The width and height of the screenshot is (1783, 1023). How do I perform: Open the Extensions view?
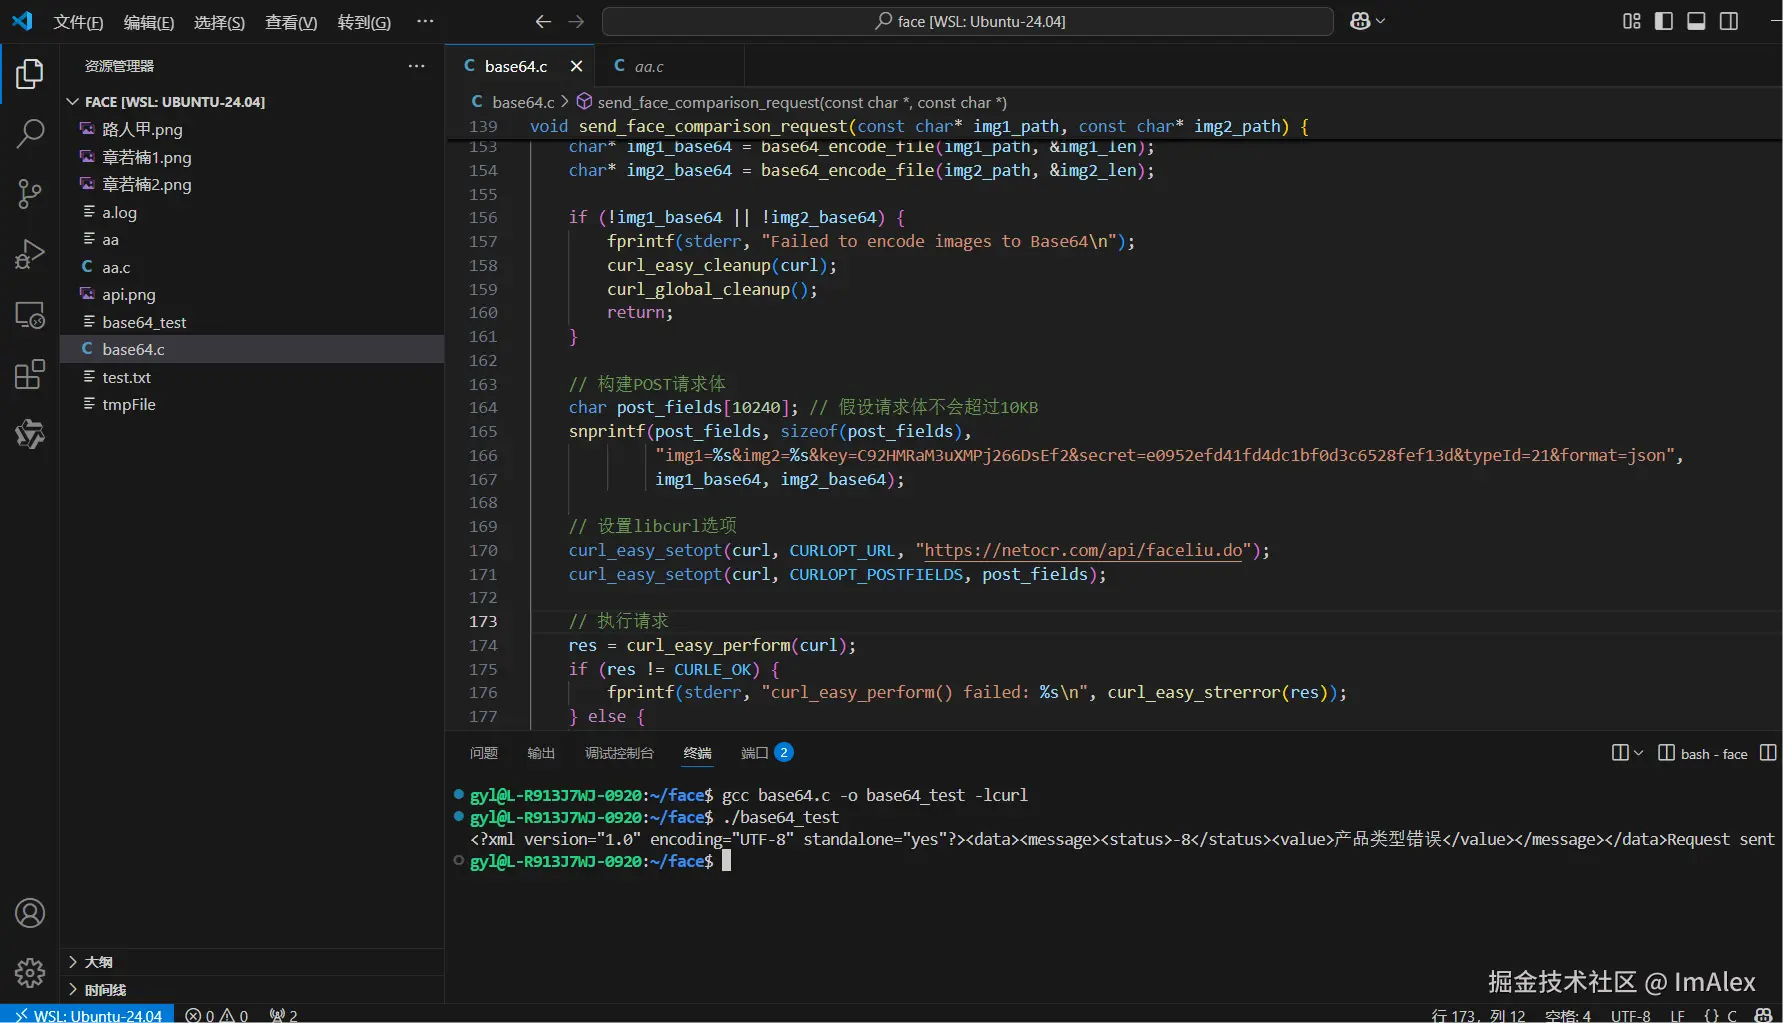30,375
